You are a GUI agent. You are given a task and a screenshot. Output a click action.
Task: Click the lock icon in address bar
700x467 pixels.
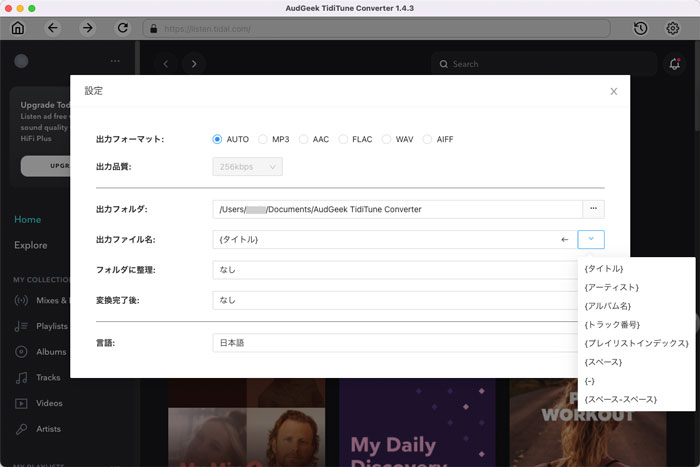click(x=154, y=29)
